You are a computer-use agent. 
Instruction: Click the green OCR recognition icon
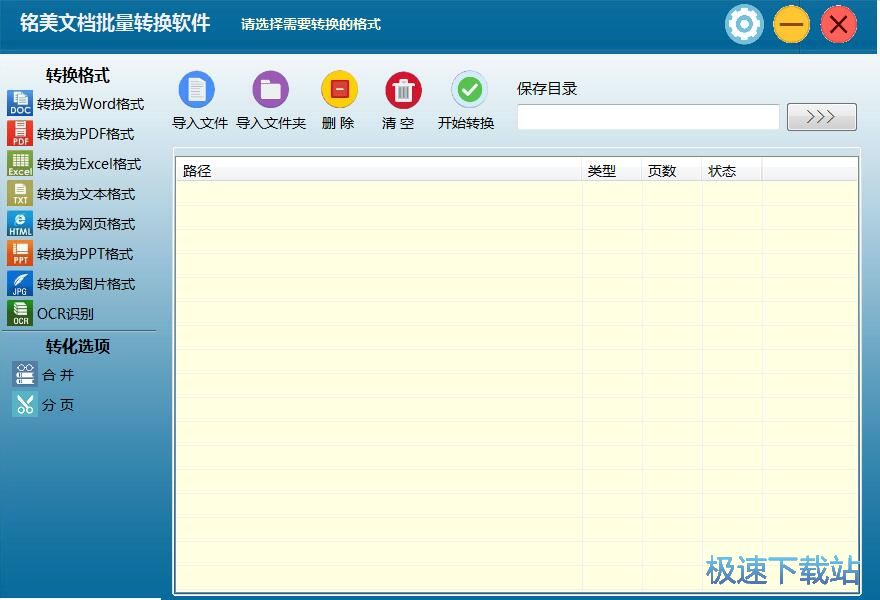[20, 313]
